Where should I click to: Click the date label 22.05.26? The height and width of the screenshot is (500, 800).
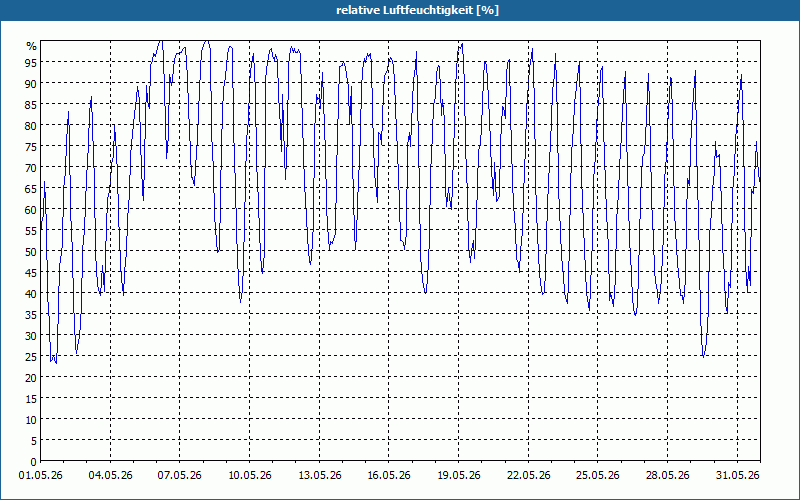[529, 476]
